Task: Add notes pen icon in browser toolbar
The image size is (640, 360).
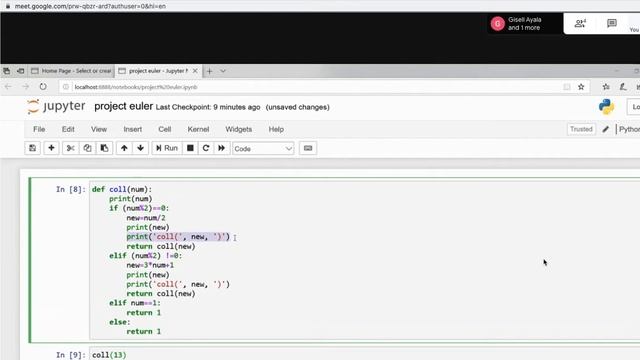Action: pos(623,87)
